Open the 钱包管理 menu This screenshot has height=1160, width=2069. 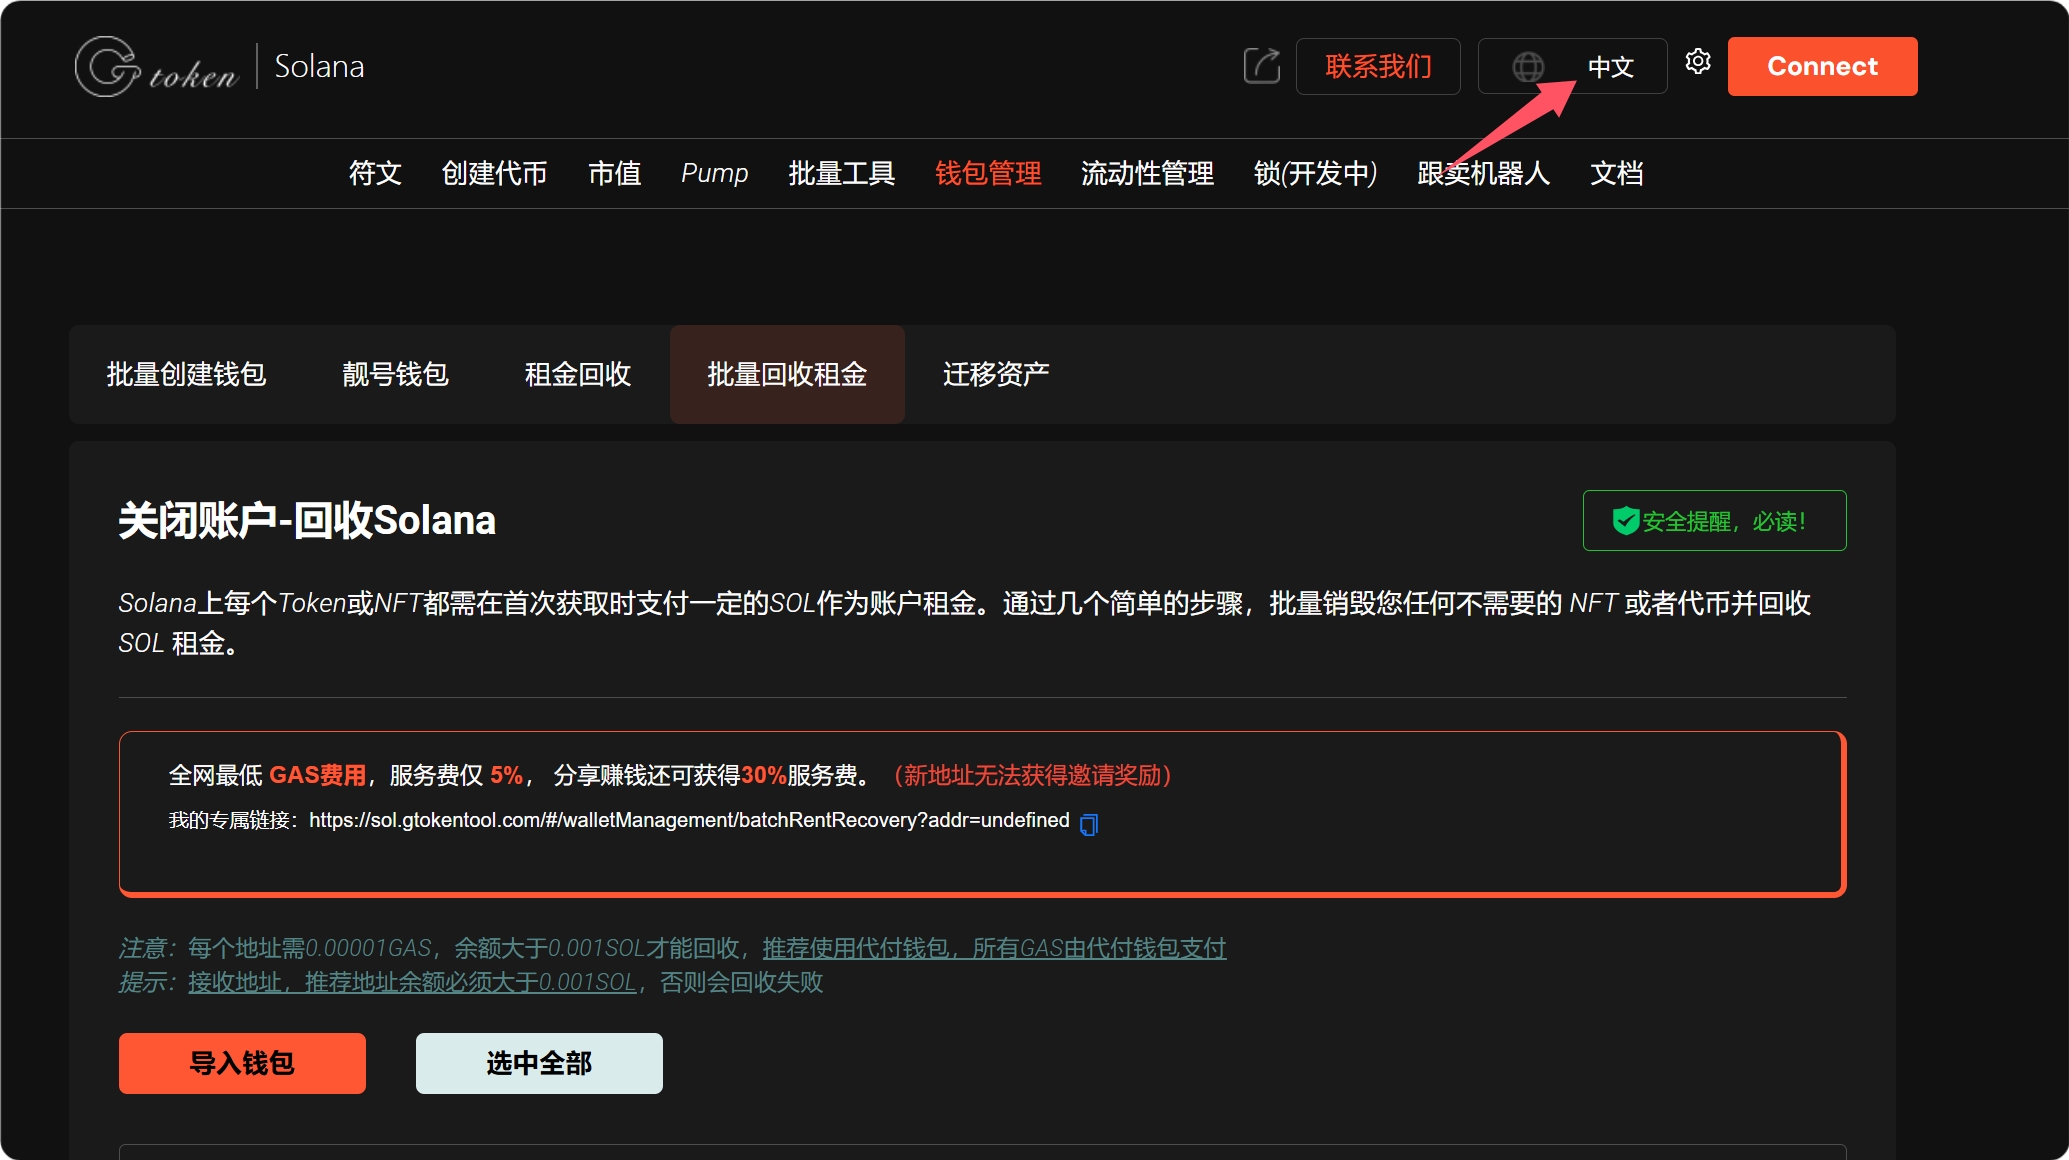987,173
